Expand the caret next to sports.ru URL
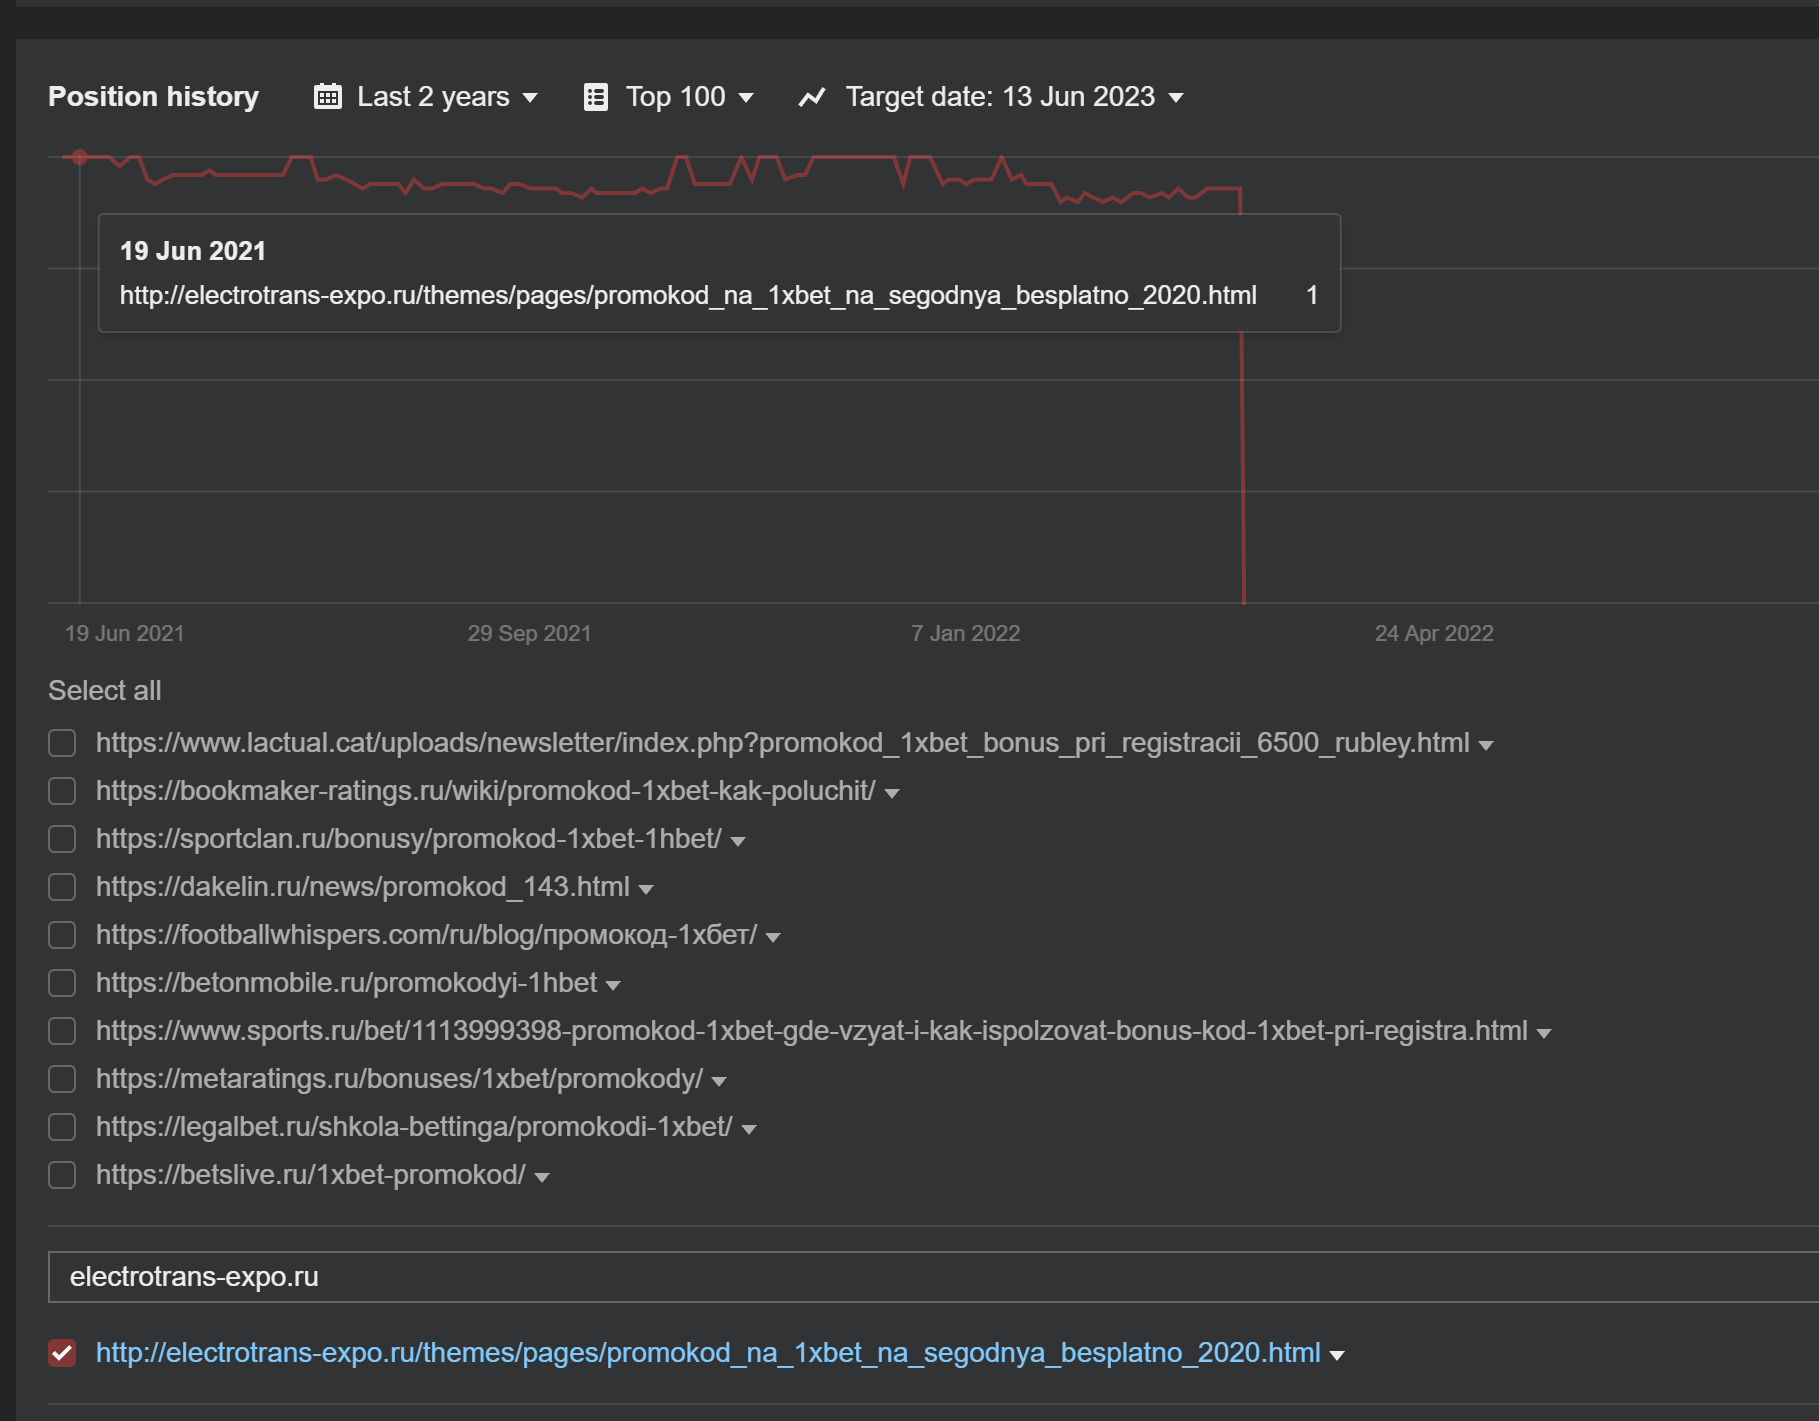The width and height of the screenshot is (1819, 1421). 1544,1033
